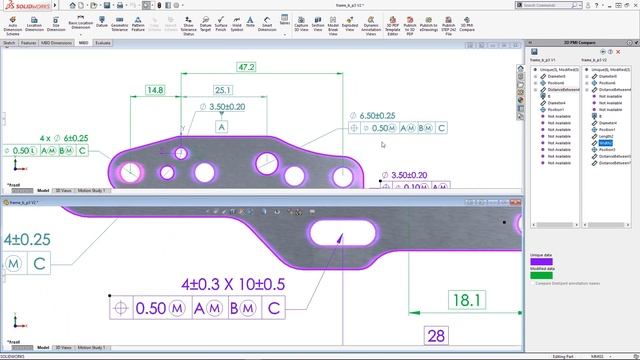
Task: Click the 18.1 dimension in the lower viewport
Action: (467, 300)
